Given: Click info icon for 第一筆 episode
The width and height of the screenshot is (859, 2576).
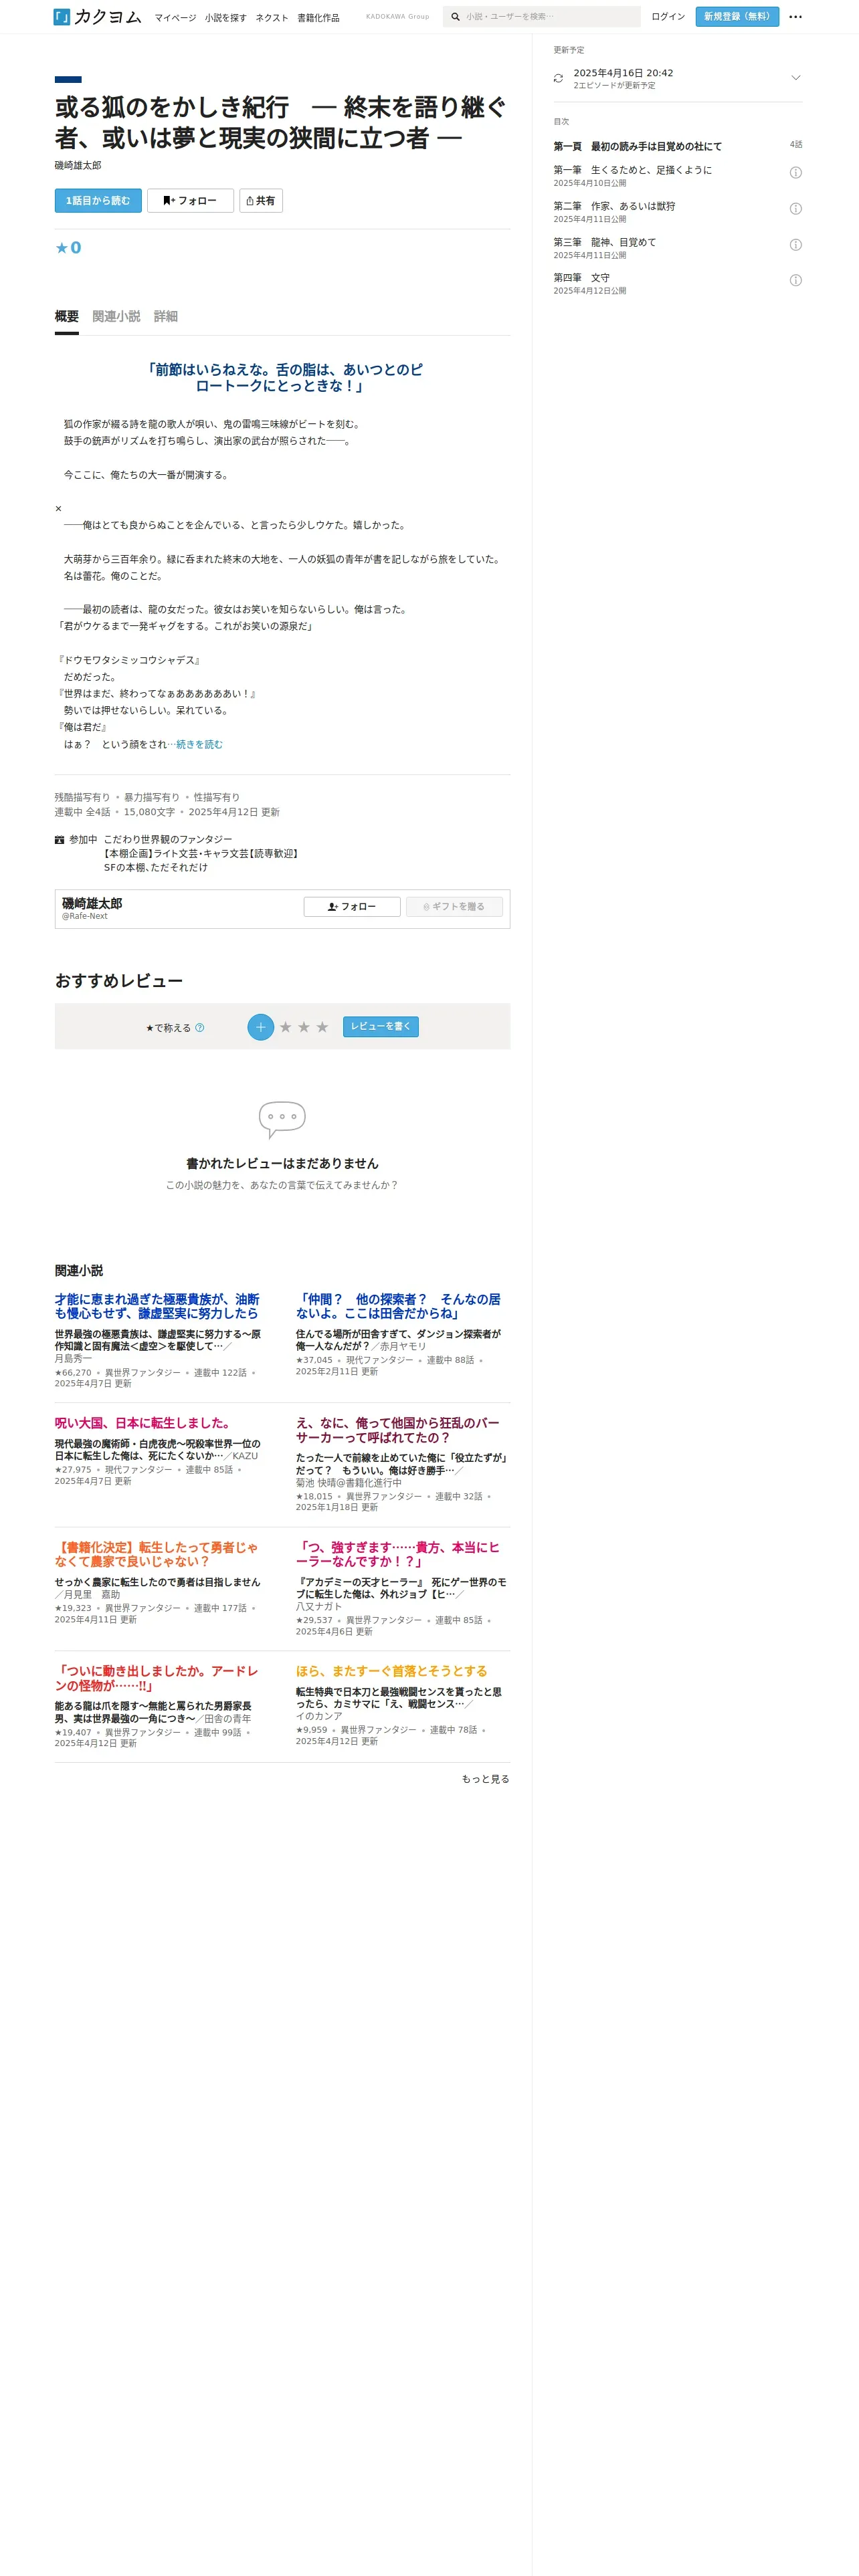Looking at the screenshot, I should (x=795, y=173).
